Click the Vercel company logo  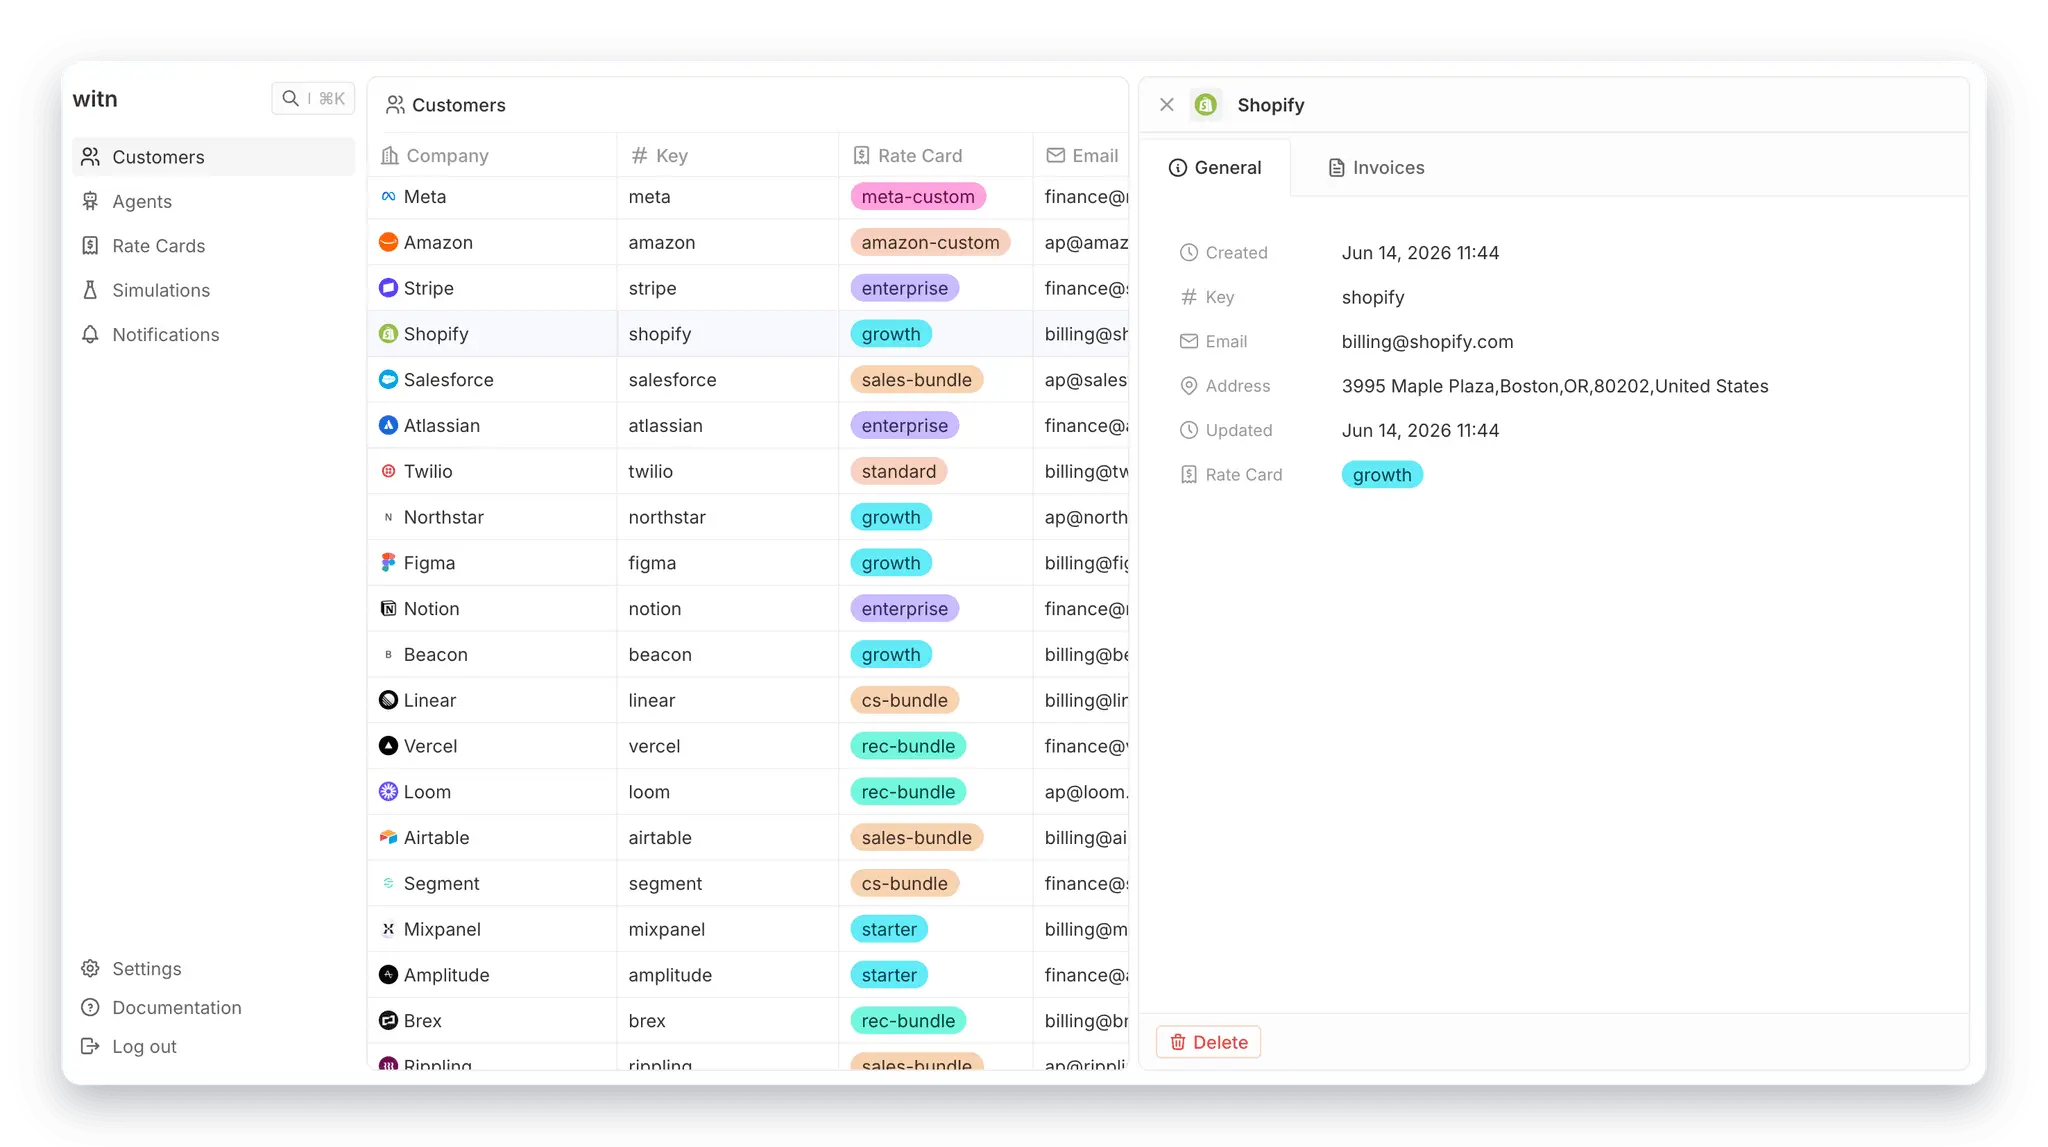388,746
